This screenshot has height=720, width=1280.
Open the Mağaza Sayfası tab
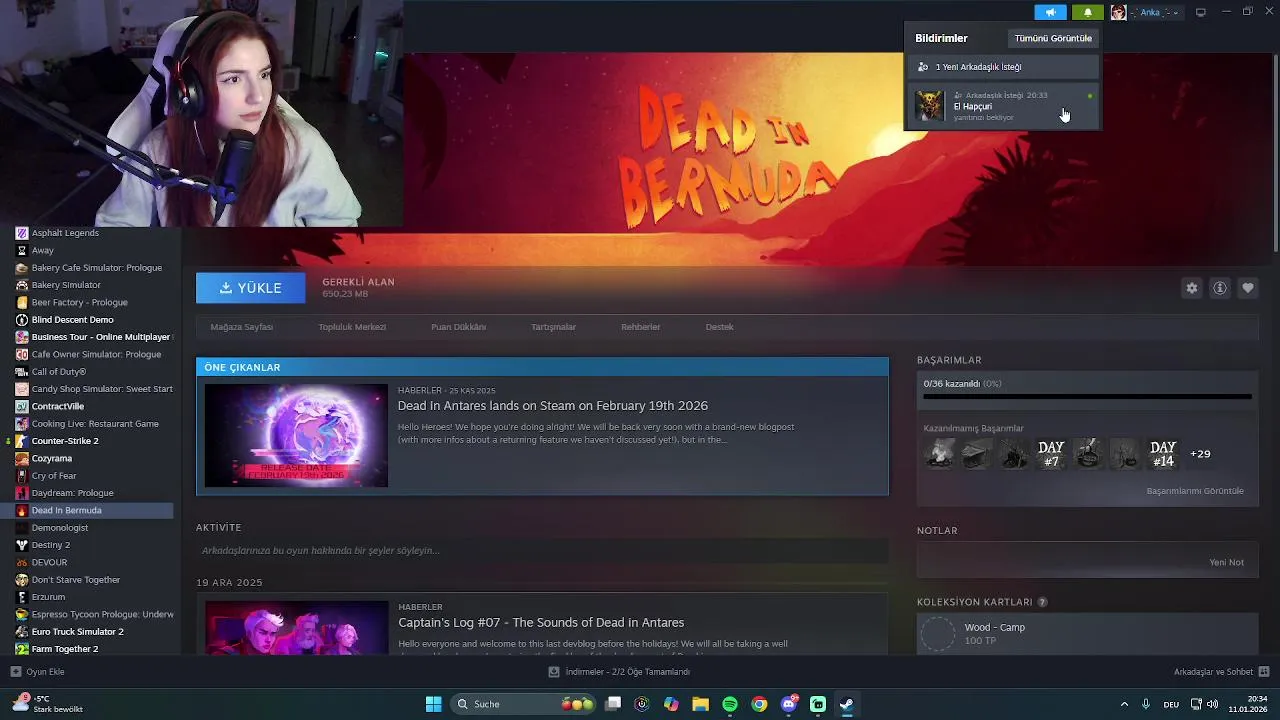[241, 327]
